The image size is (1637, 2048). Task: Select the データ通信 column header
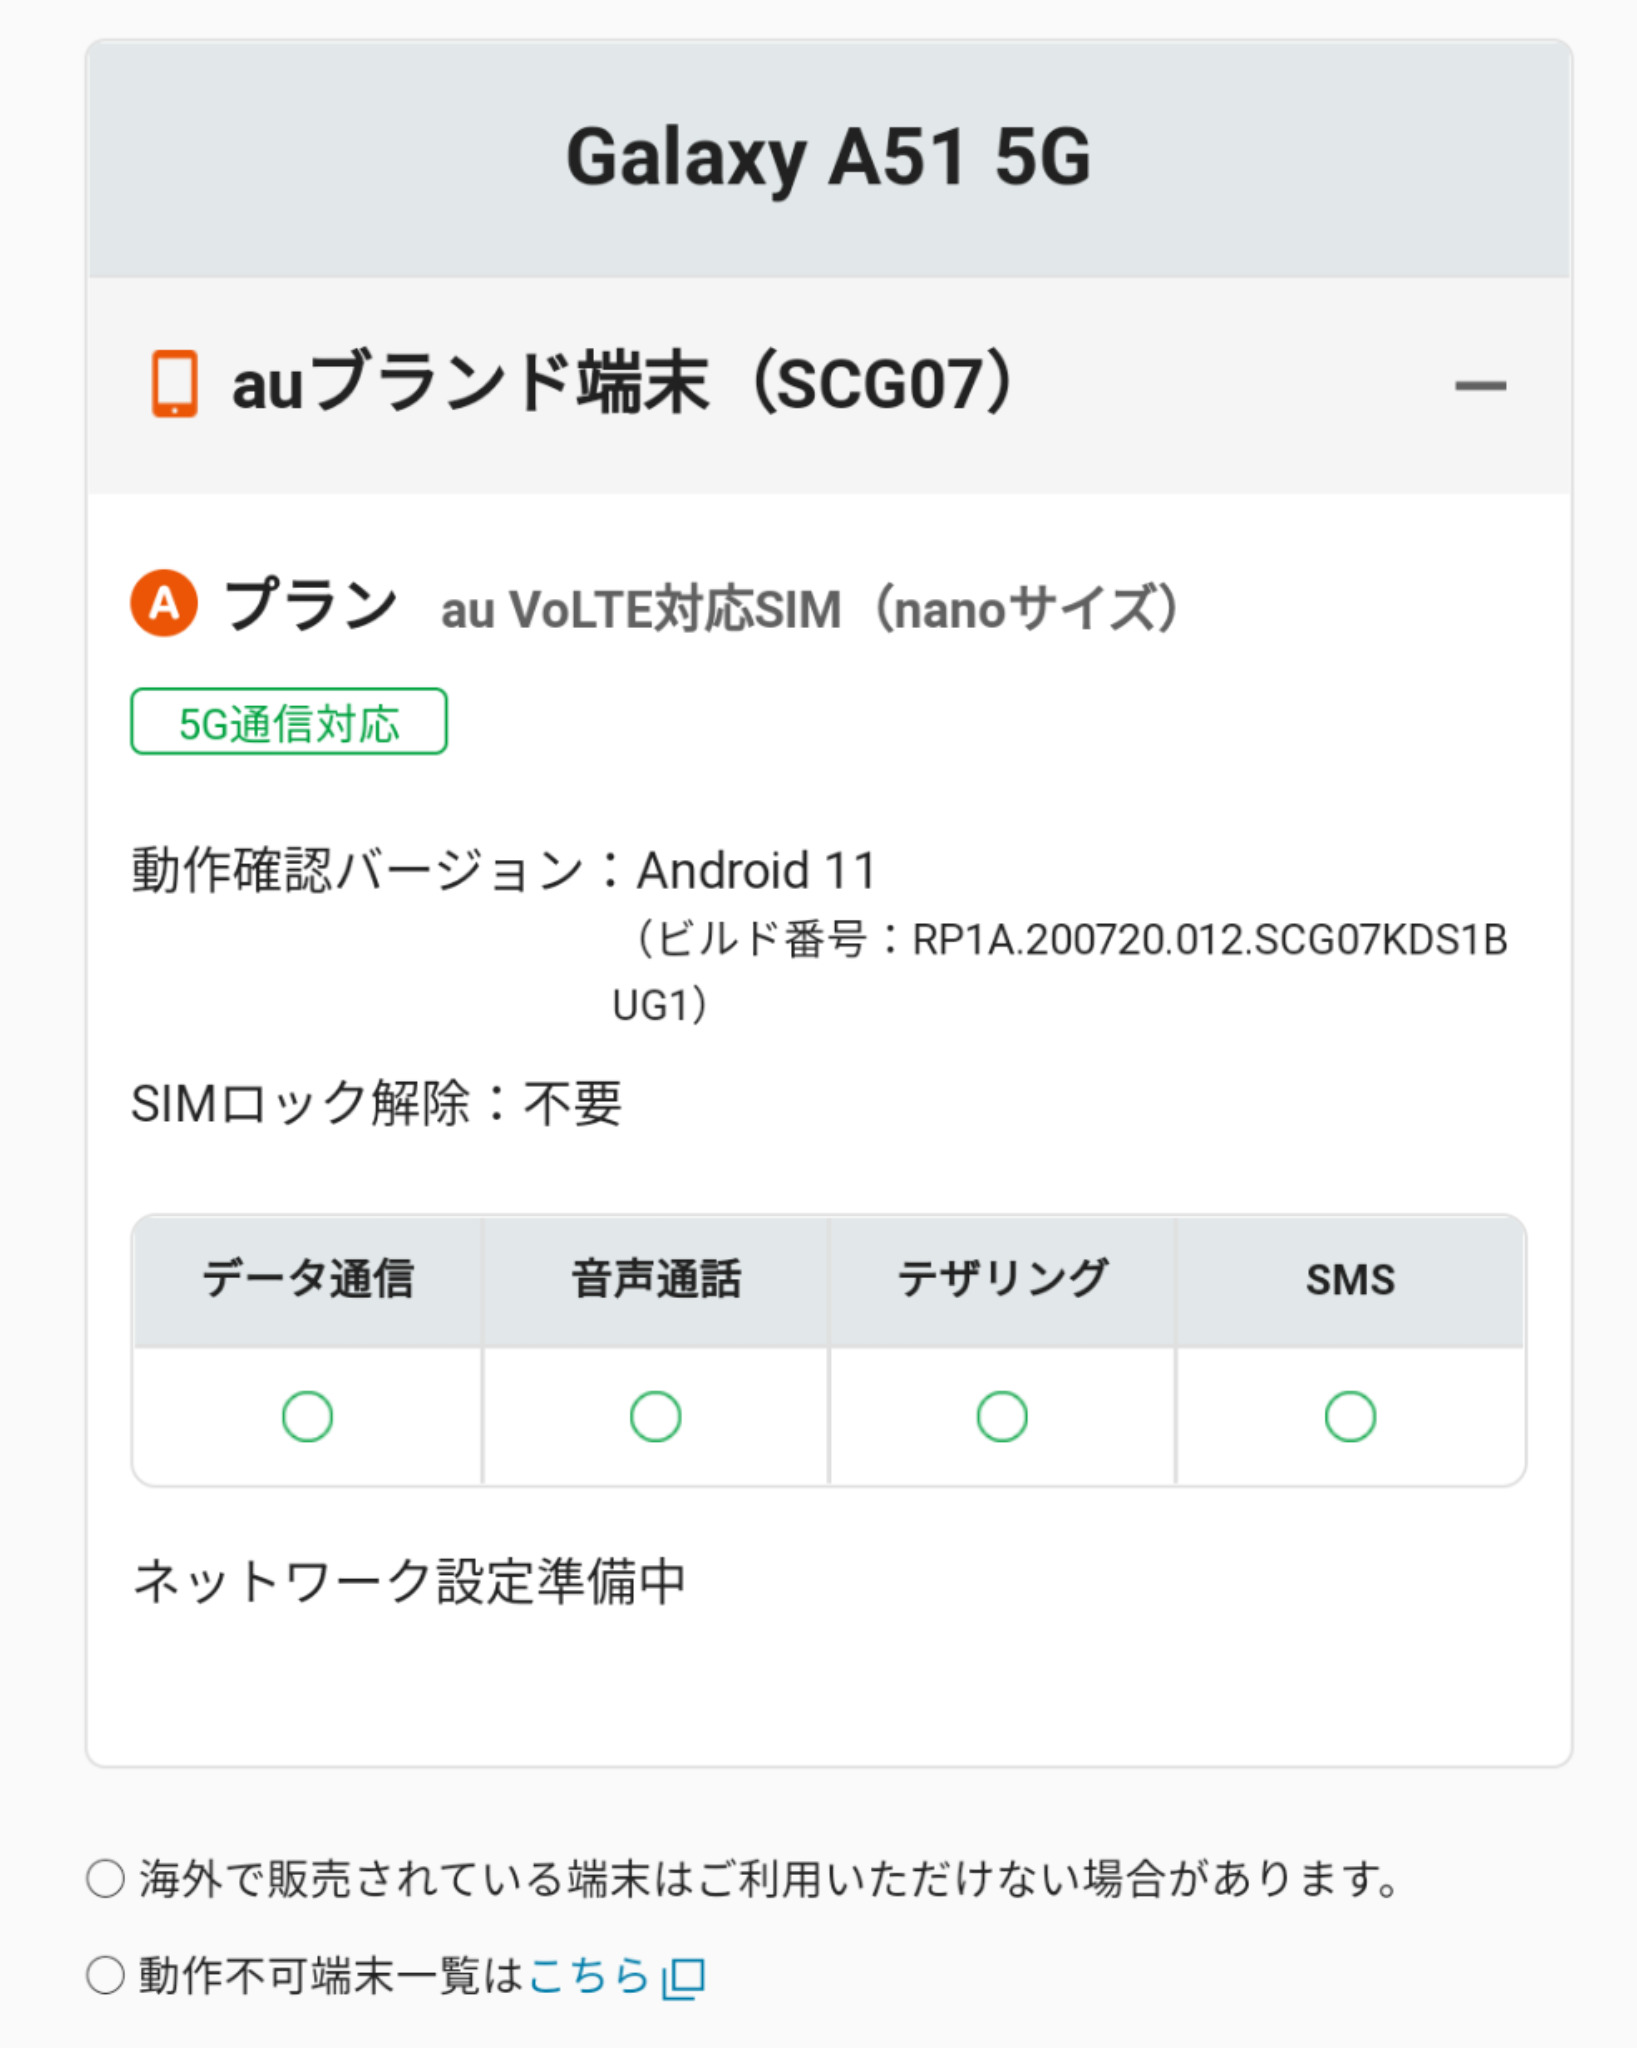307,1280
